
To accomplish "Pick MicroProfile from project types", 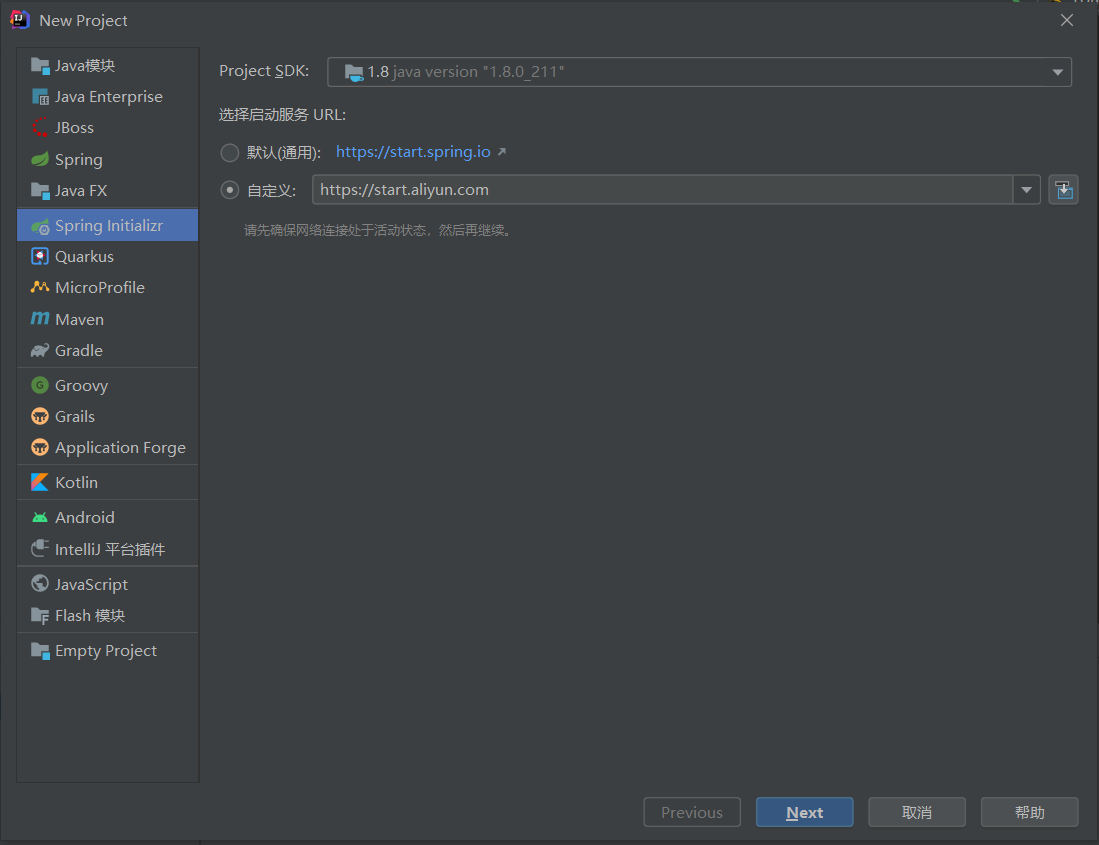I will [107, 287].
